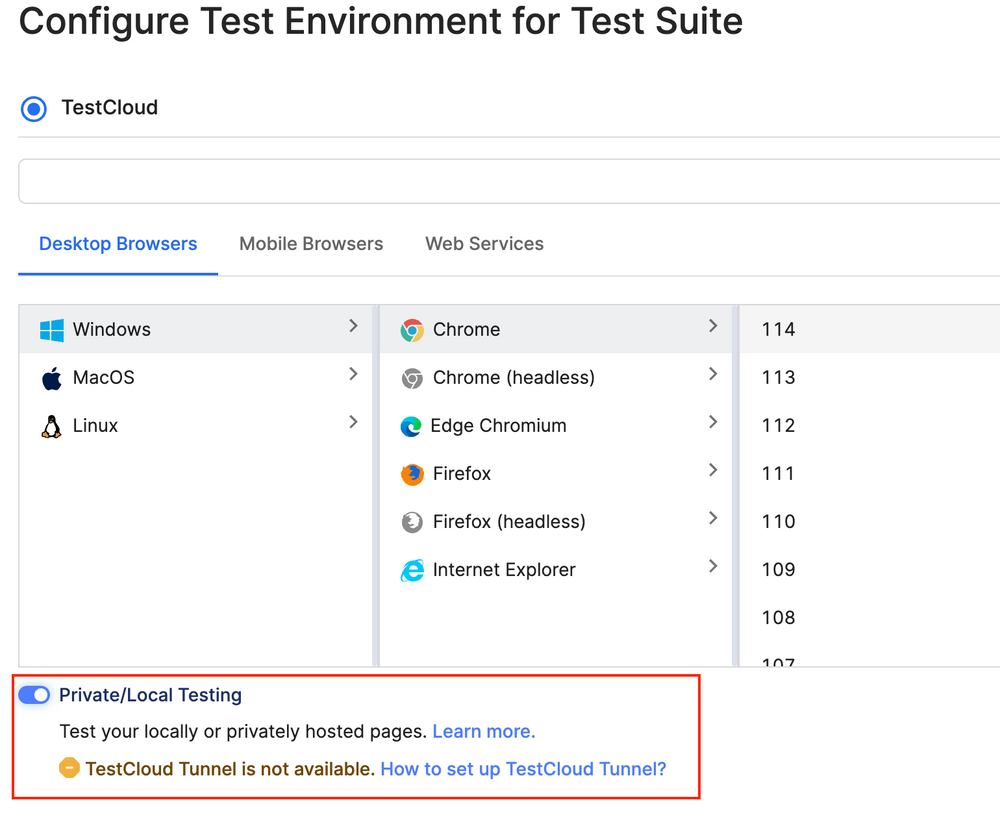Select the TestCloud radio button
Image resolution: width=1000 pixels, height=817 pixels.
click(x=33, y=108)
